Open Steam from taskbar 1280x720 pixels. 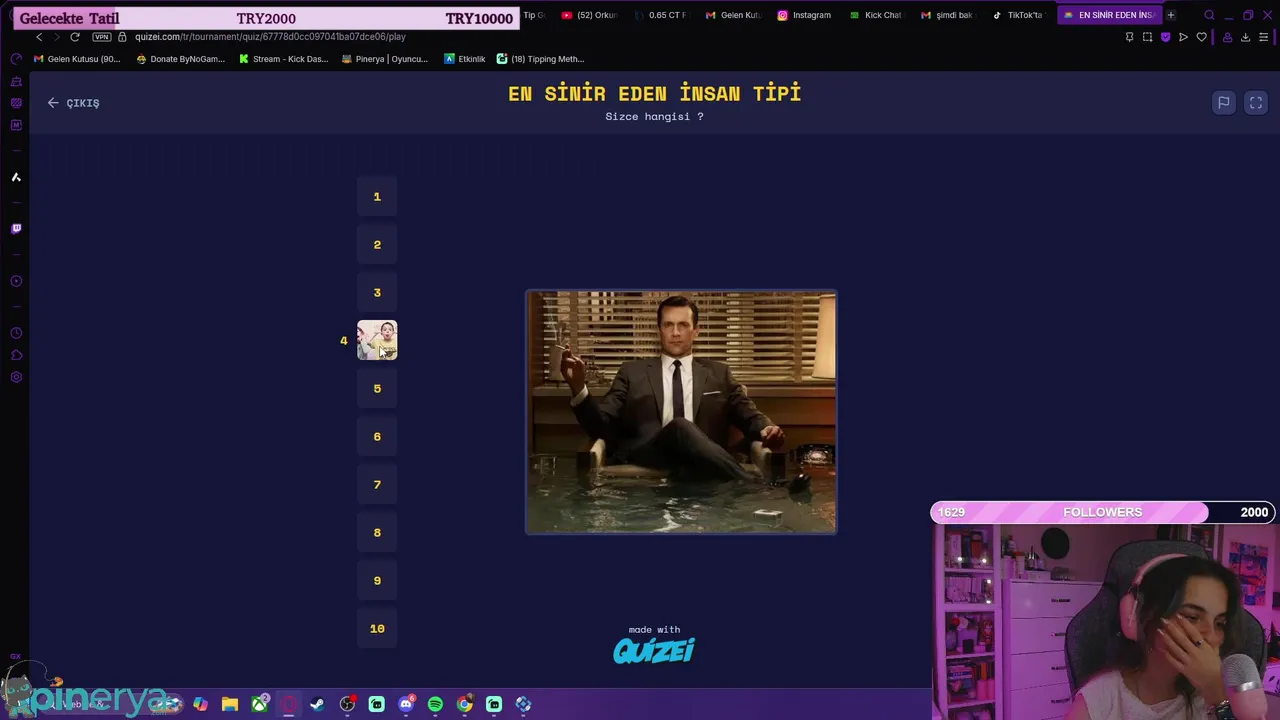coord(317,704)
